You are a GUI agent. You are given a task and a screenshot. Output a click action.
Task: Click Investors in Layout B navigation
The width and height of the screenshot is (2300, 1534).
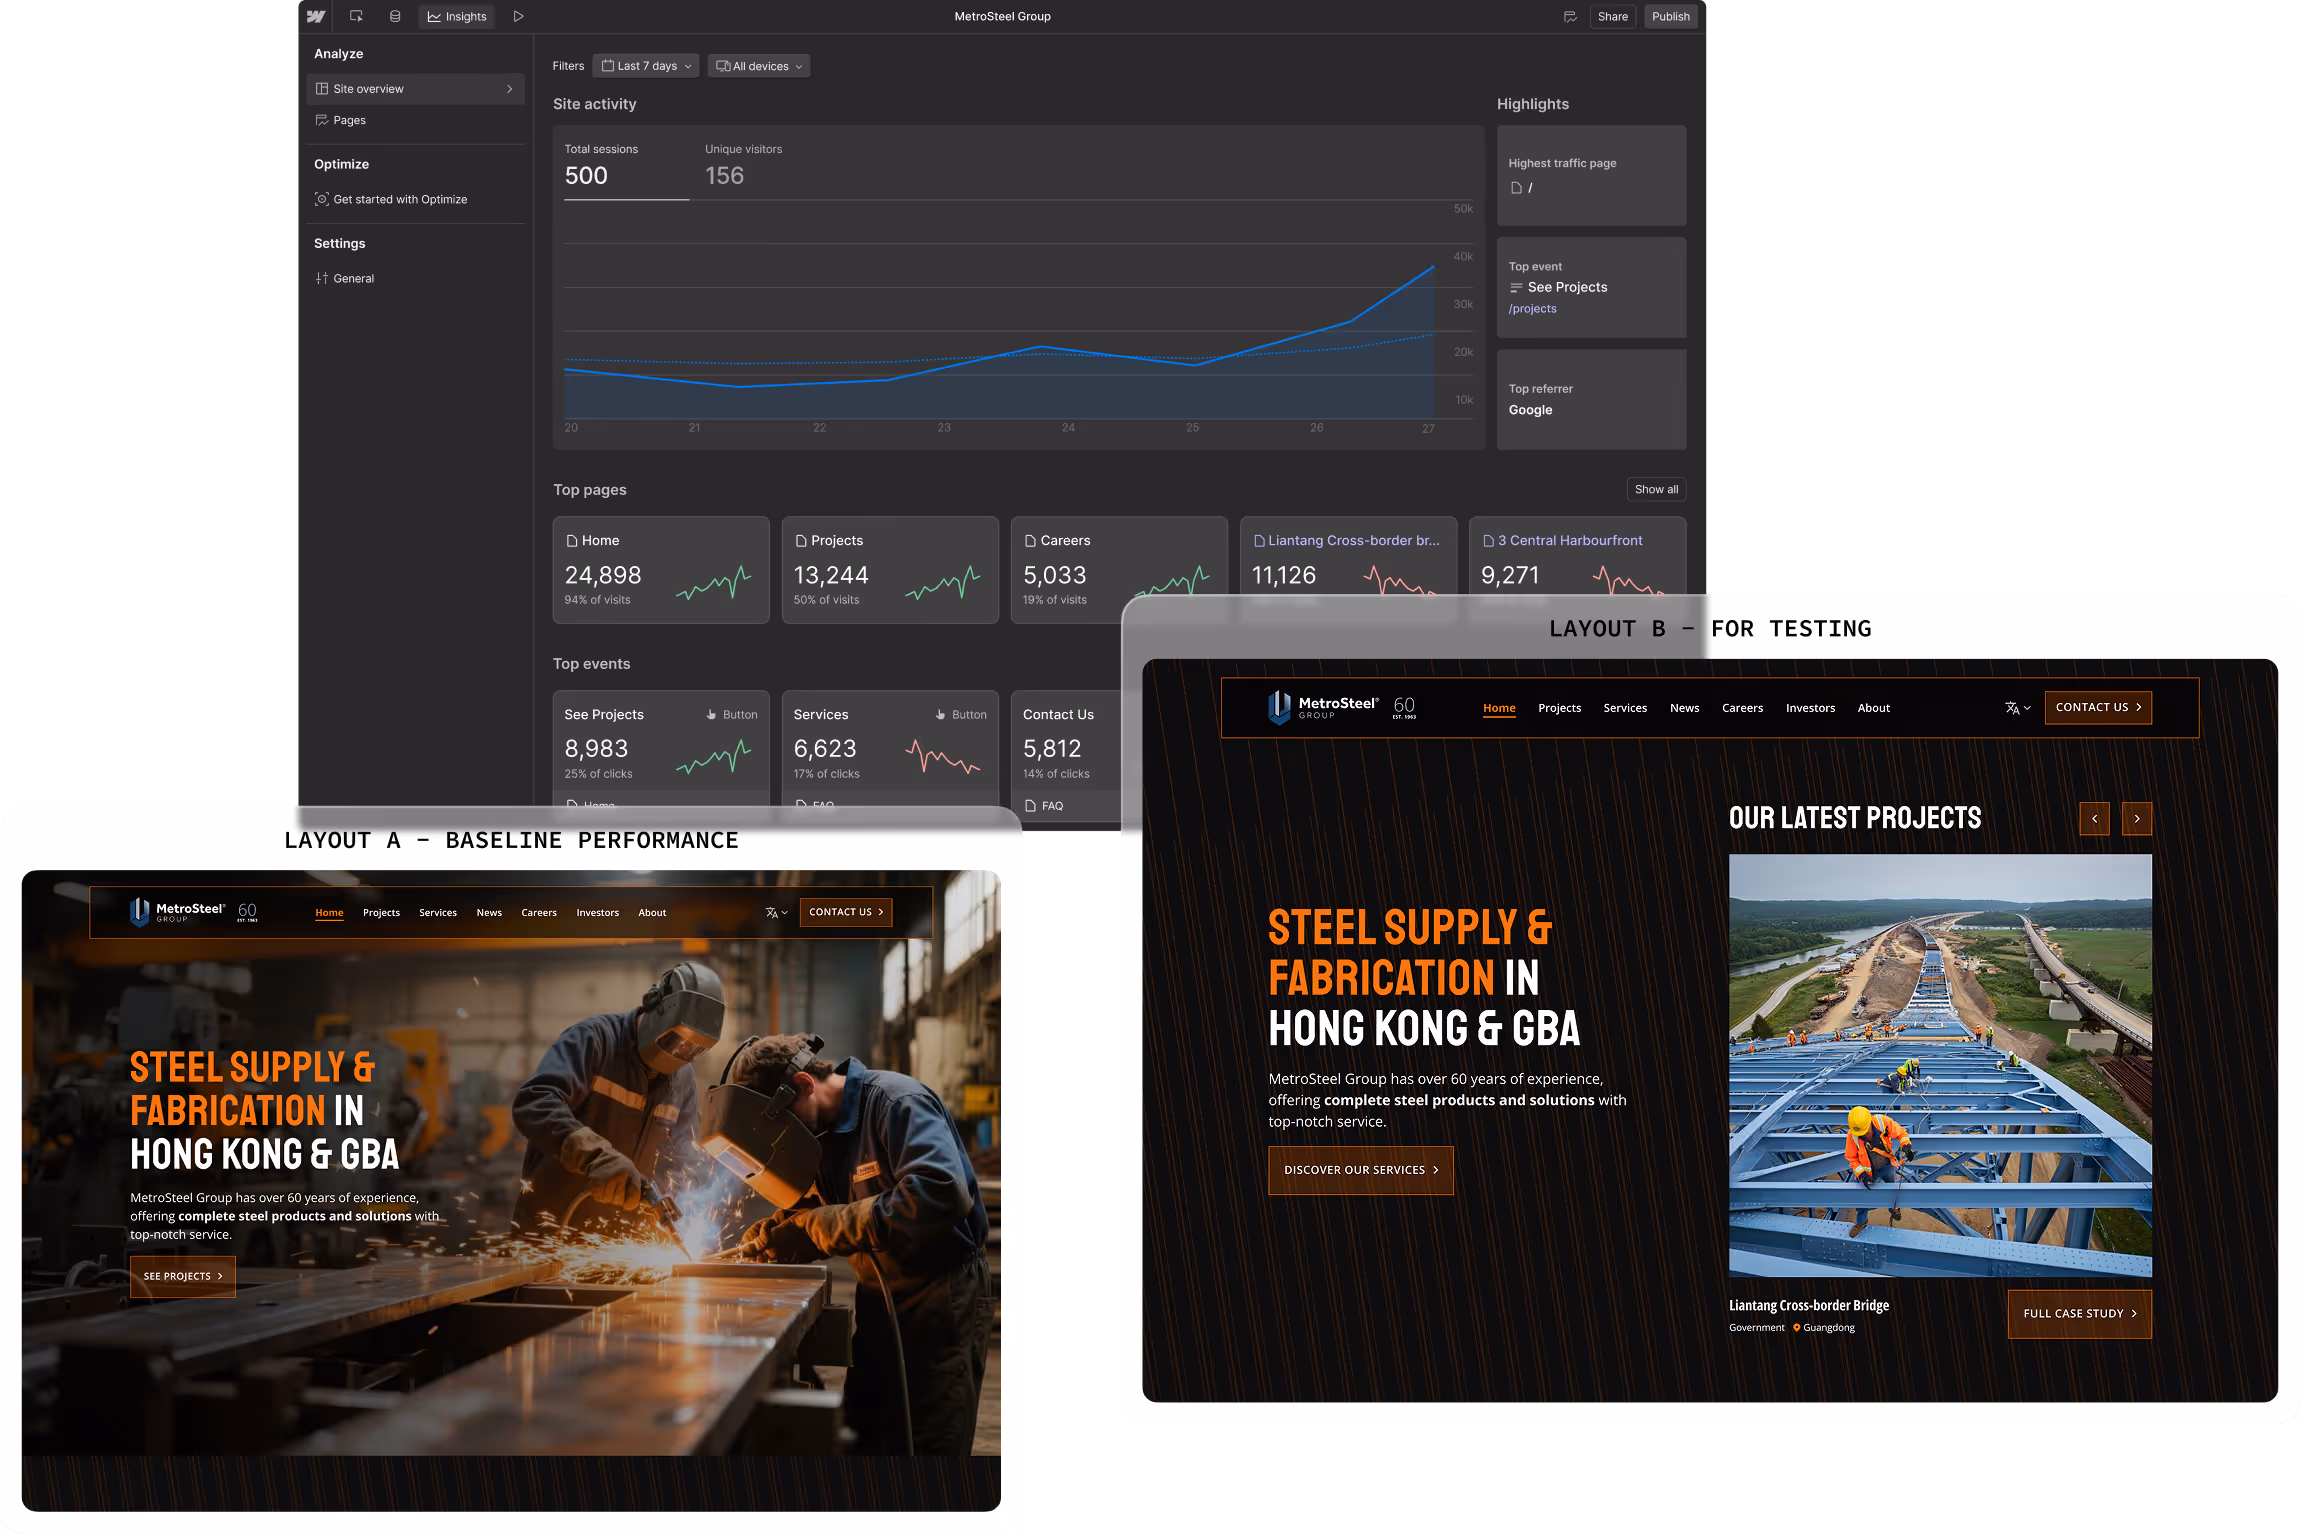click(x=1810, y=708)
